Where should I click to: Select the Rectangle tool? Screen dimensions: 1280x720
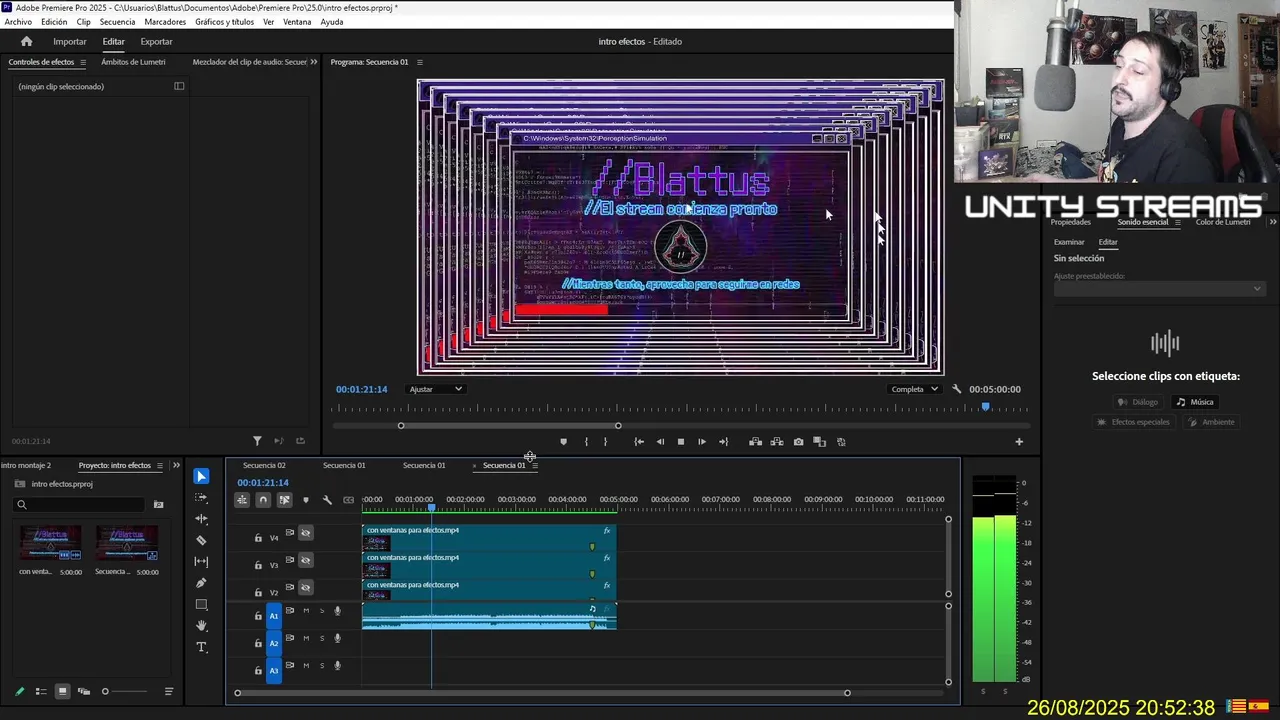point(201,605)
